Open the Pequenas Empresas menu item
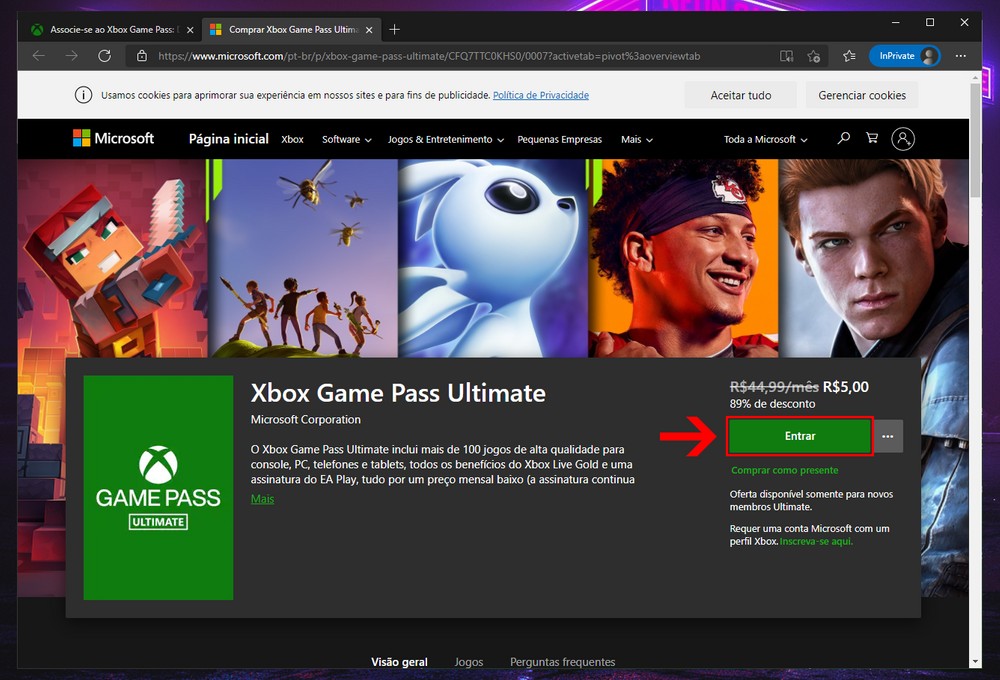The width and height of the screenshot is (1000, 680). click(x=559, y=139)
